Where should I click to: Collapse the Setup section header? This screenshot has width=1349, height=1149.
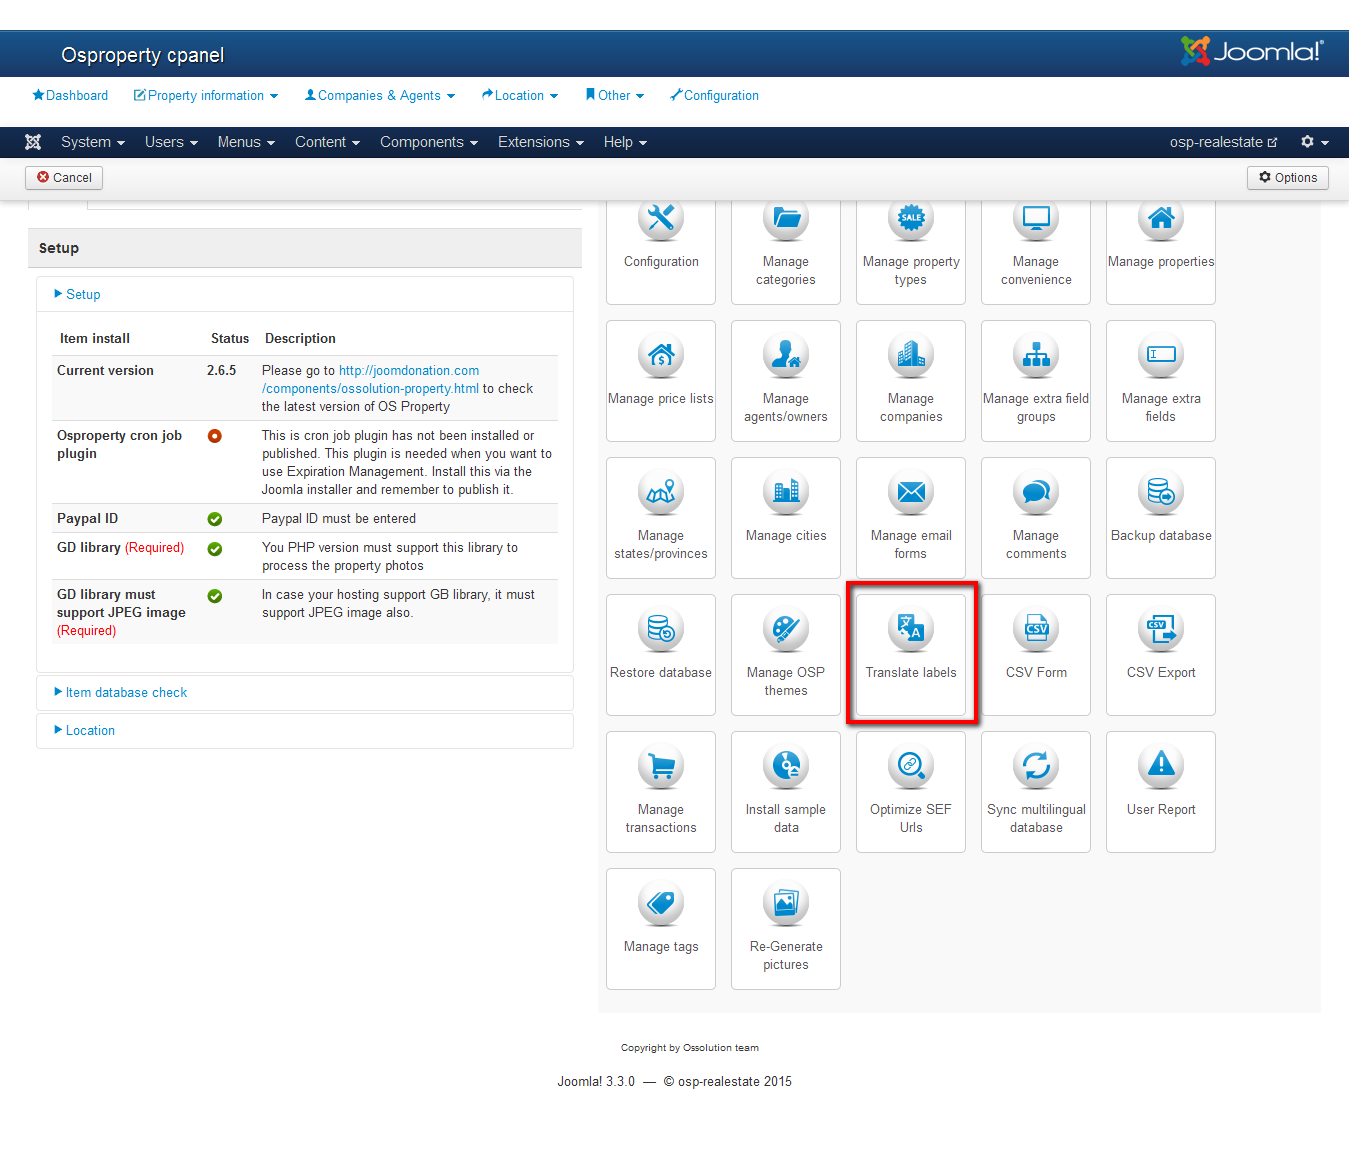pos(83,294)
